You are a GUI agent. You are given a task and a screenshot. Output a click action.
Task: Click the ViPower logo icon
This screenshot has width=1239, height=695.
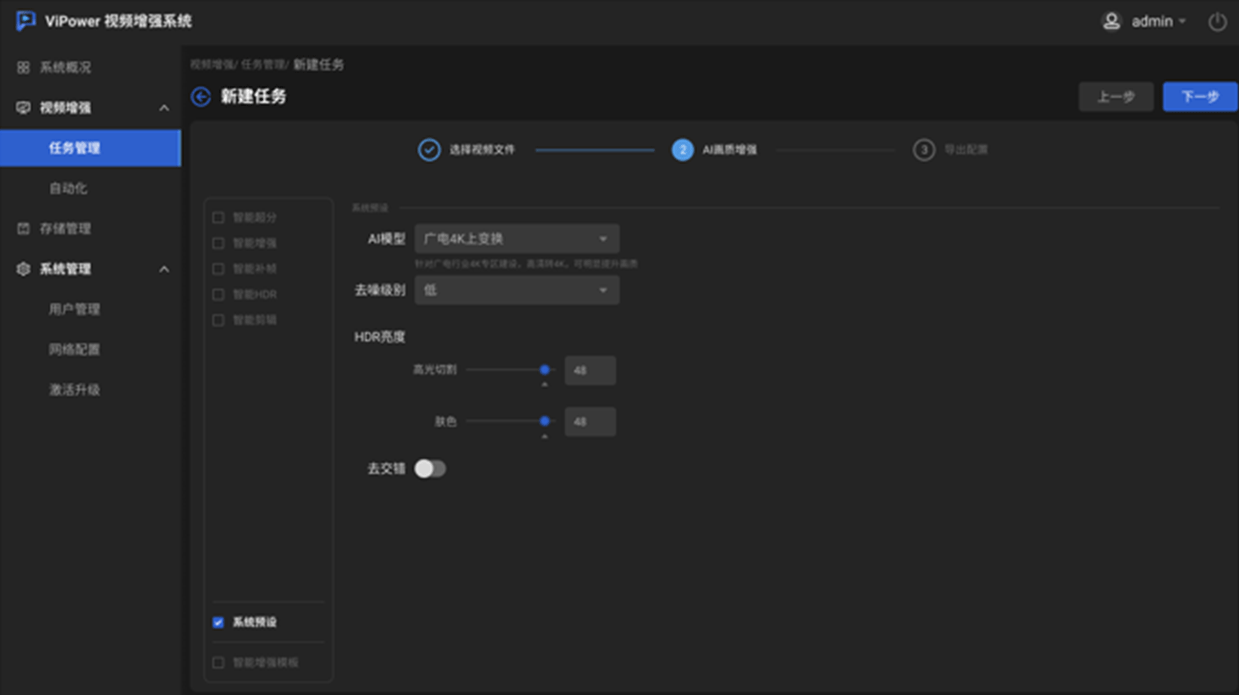(26, 21)
